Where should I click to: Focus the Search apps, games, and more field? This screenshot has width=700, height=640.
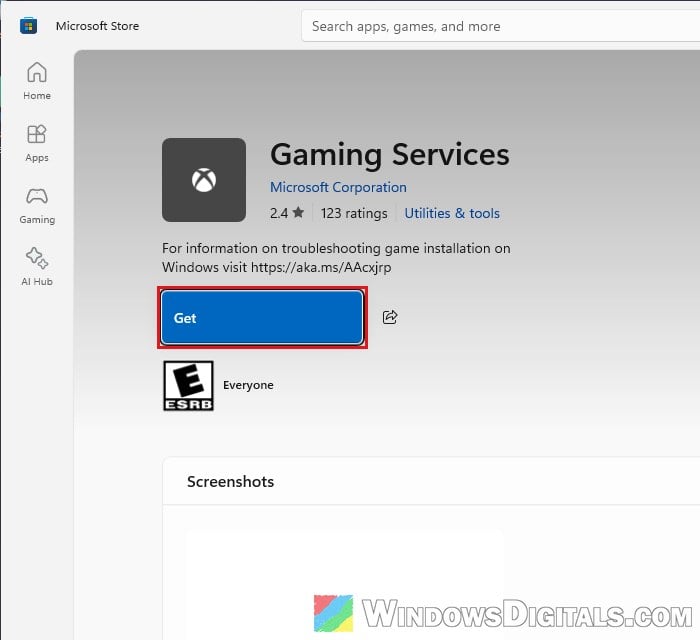[x=500, y=26]
